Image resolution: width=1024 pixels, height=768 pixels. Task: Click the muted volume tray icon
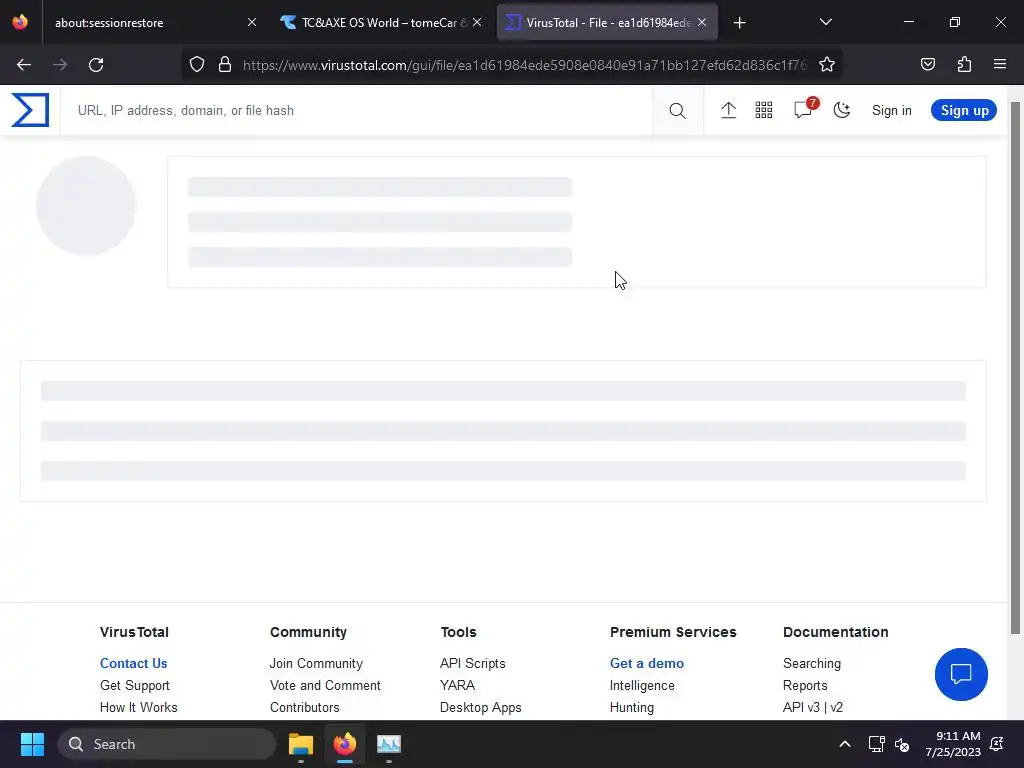pos(902,744)
